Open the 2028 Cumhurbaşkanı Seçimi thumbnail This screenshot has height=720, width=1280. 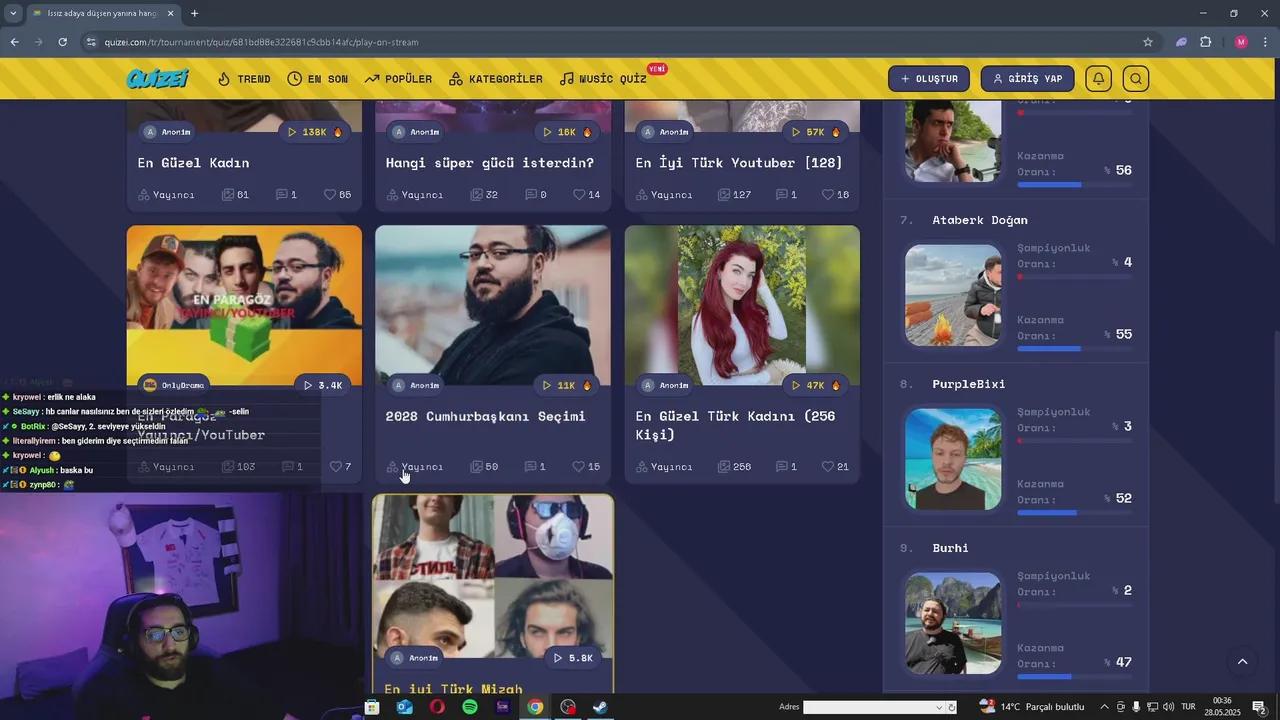point(493,305)
